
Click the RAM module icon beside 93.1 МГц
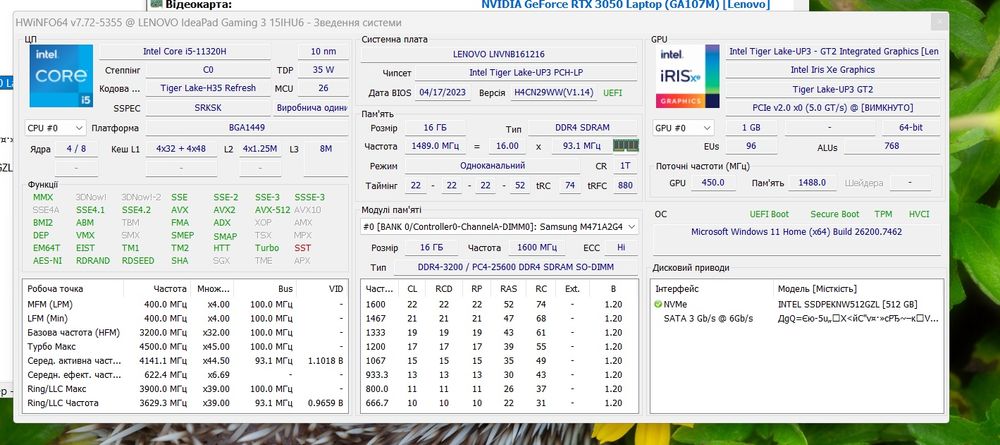point(626,146)
